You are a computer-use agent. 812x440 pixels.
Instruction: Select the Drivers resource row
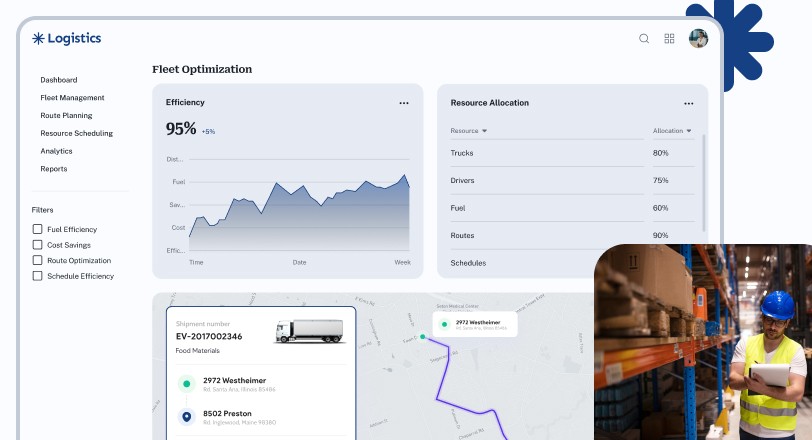(572, 181)
